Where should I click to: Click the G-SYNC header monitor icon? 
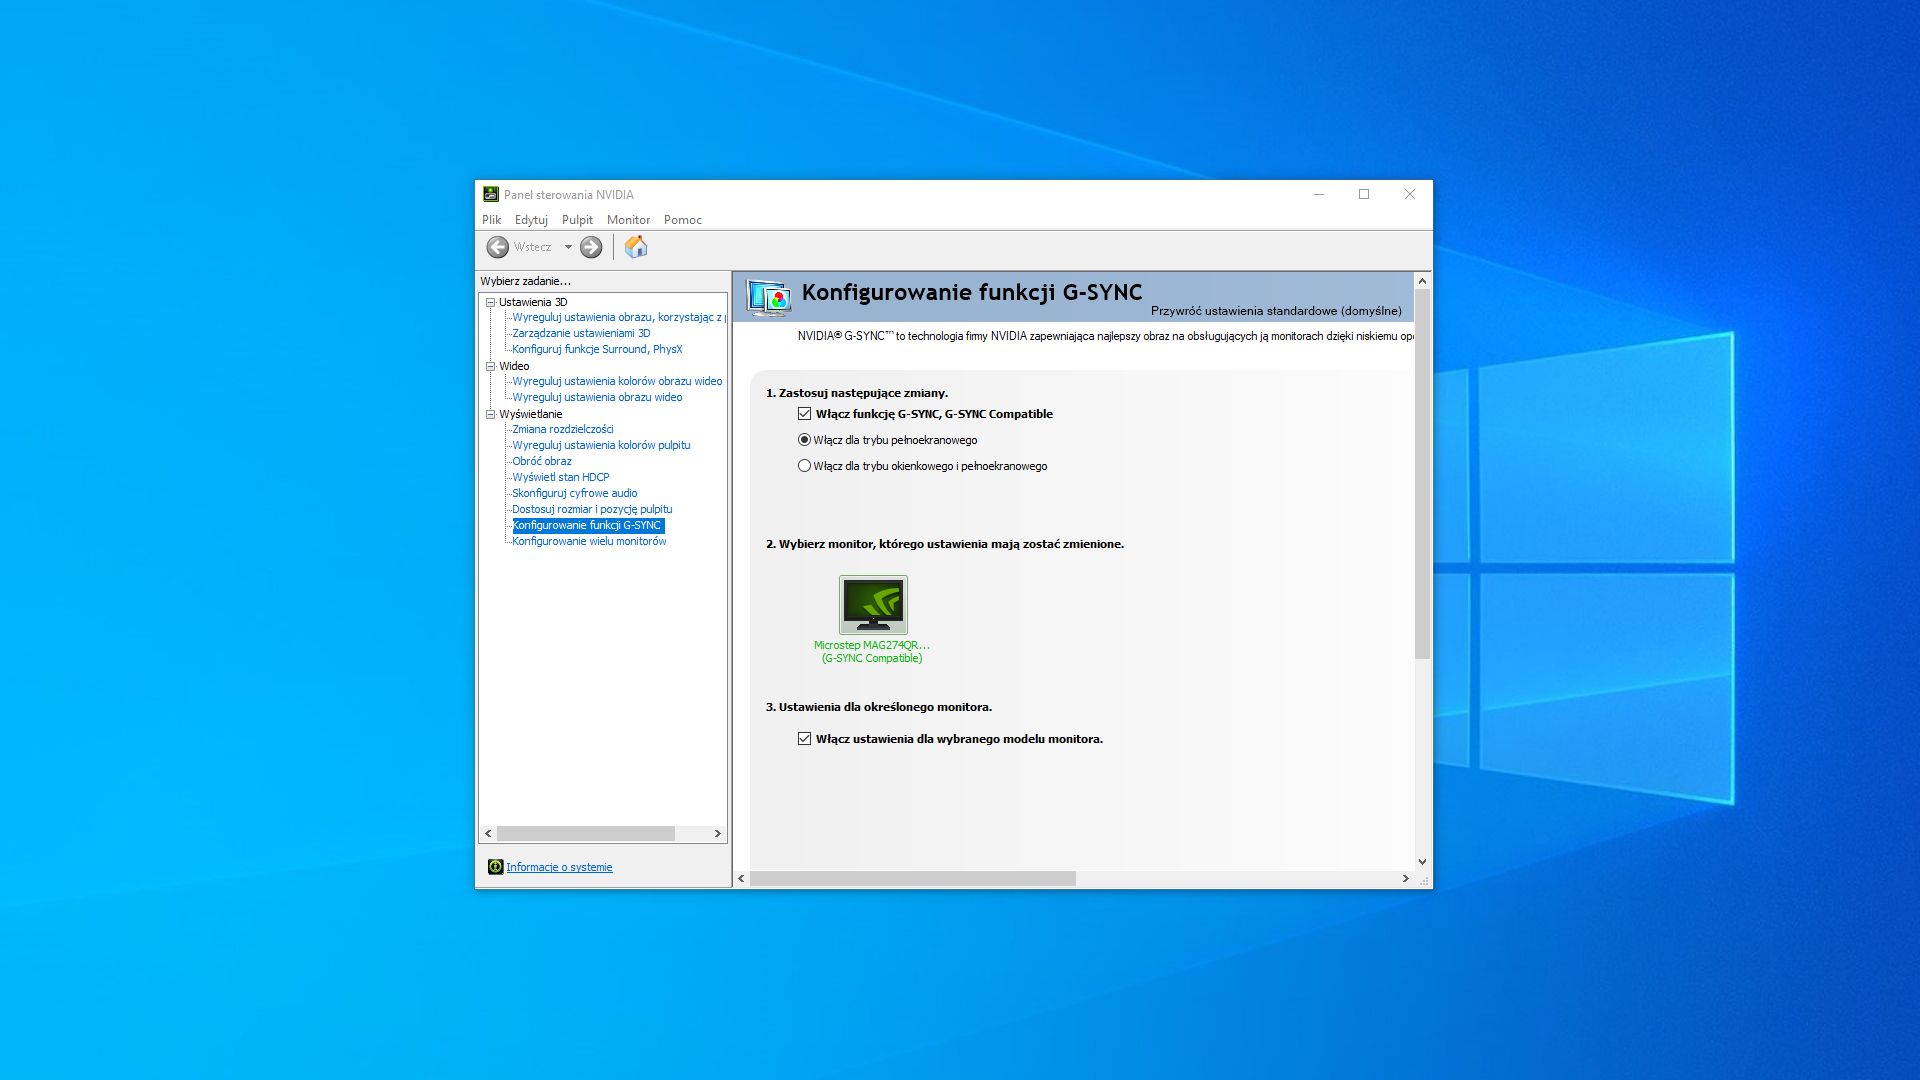(x=768, y=297)
